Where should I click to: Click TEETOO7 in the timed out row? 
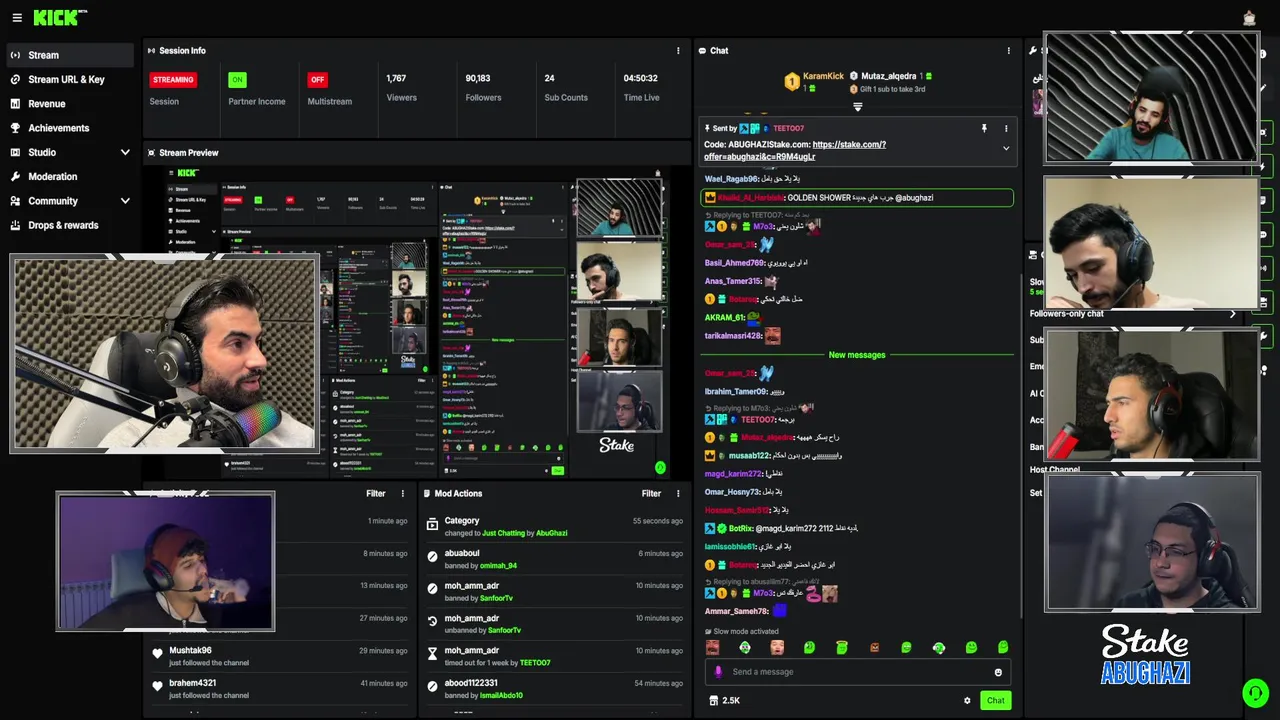coord(535,663)
